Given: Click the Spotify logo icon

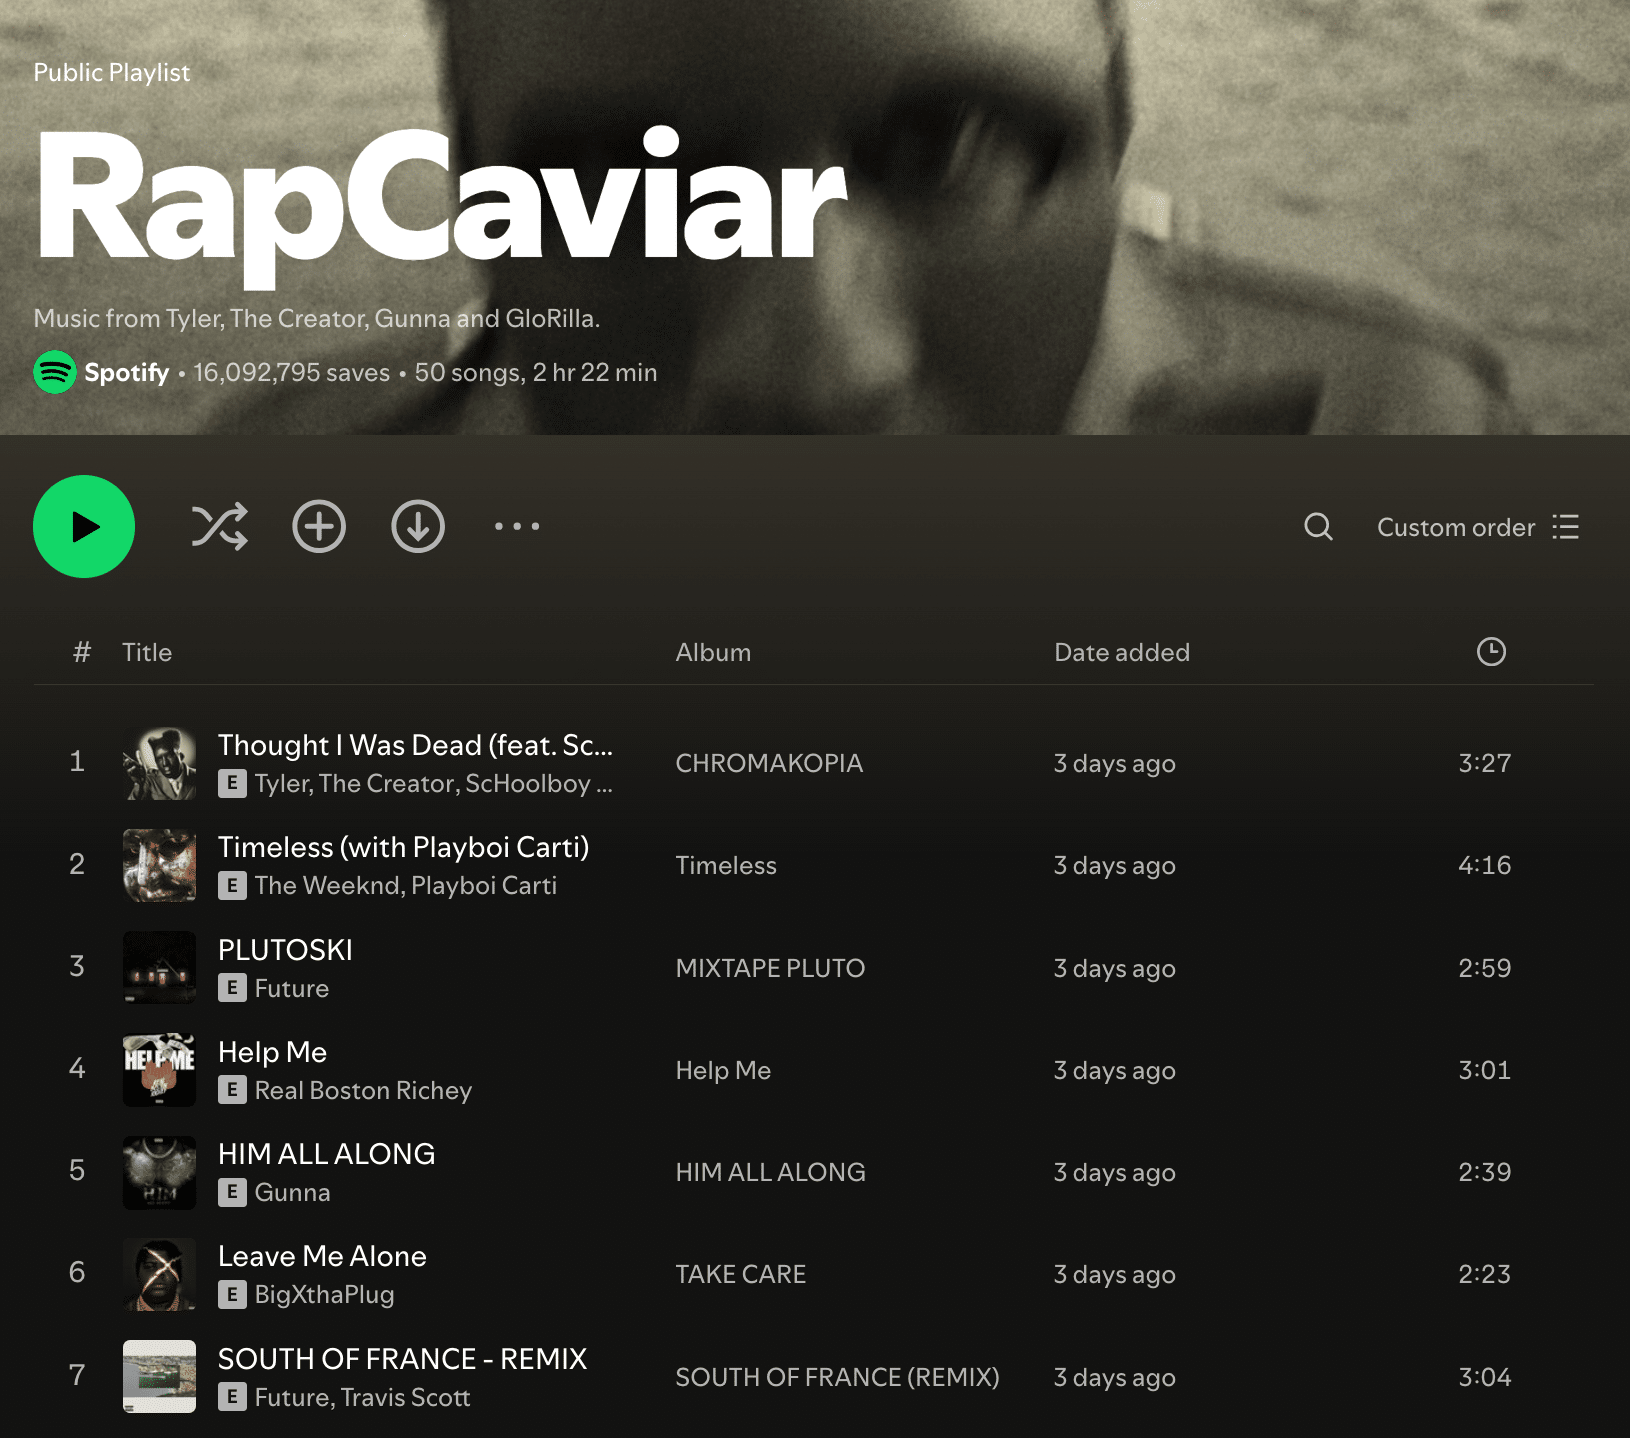Looking at the screenshot, I should pyautogui.click(x=55, y=372).
